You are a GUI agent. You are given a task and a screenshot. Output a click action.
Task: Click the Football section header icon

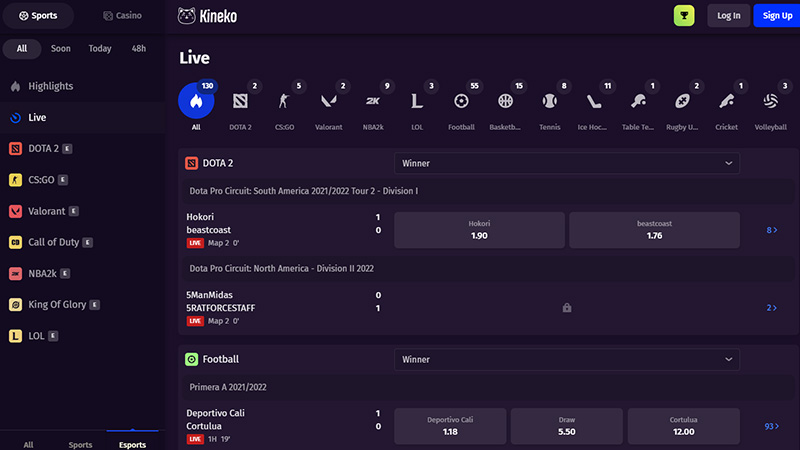(191, 360)
